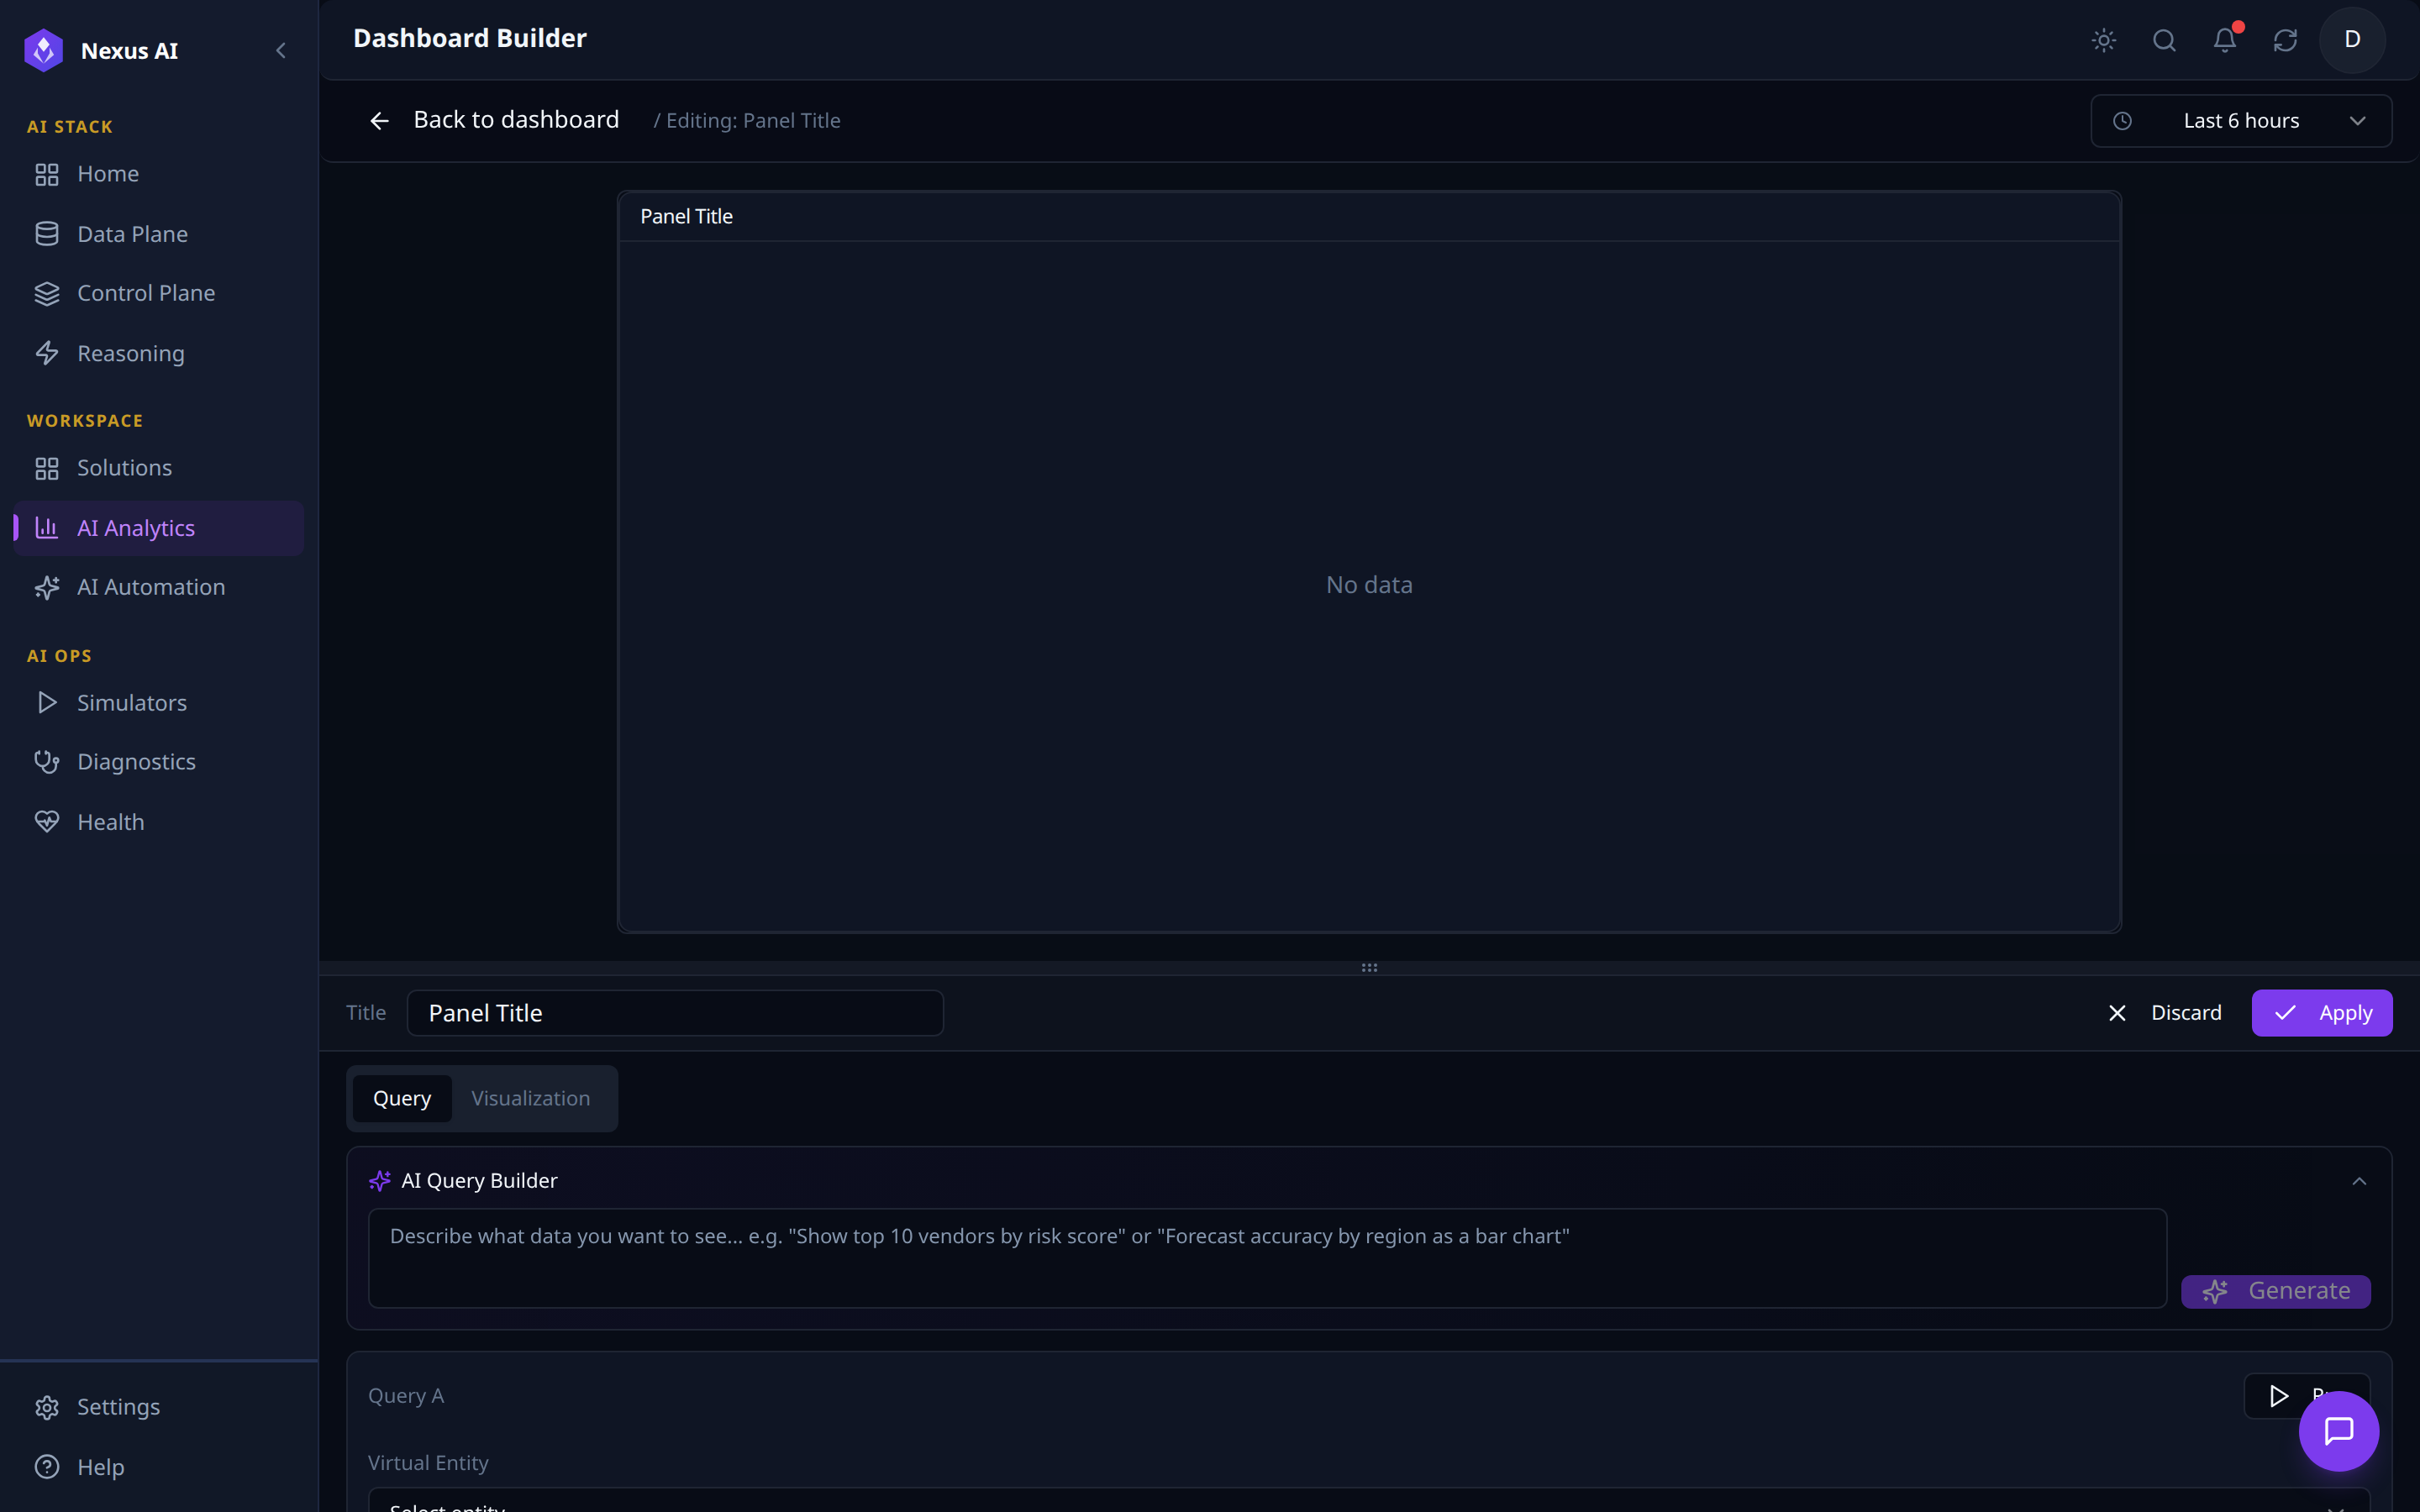Screen dimensions: 2420x1512
Task: Click the Solutions grid icon
Action: point(47,468)
